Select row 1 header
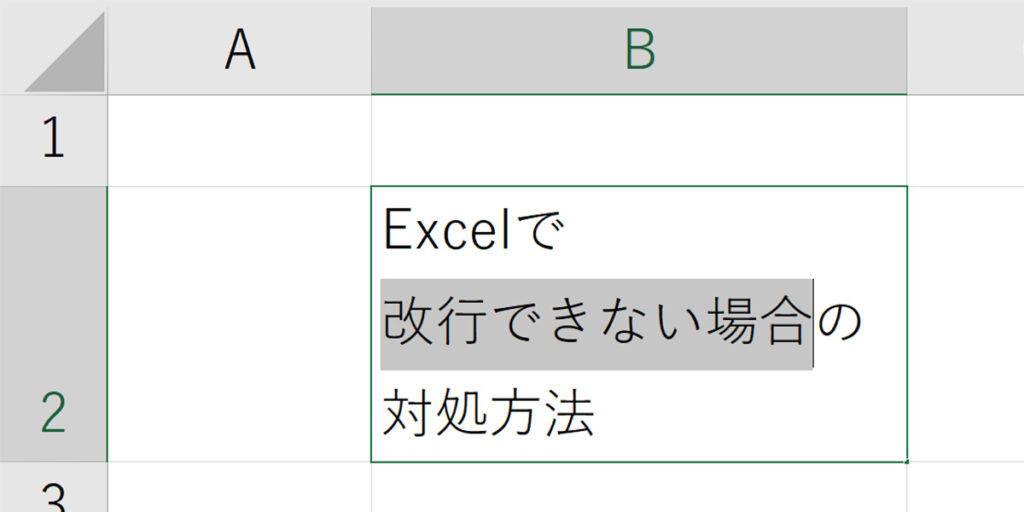The image size is (1024, 512). [x=53, y=140]
